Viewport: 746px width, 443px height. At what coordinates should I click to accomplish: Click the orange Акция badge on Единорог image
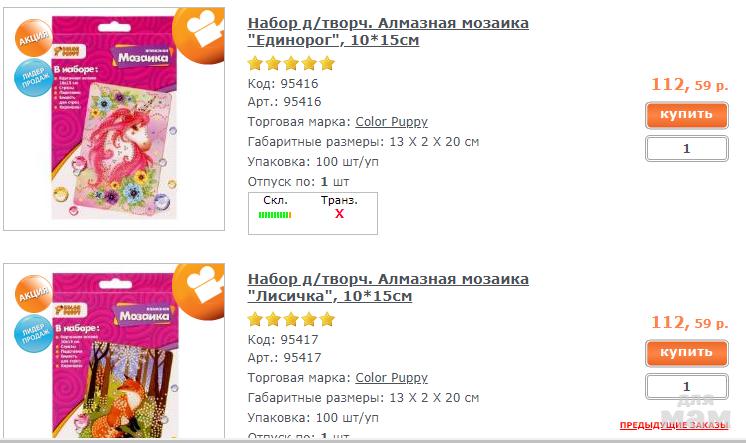[33, 38]
